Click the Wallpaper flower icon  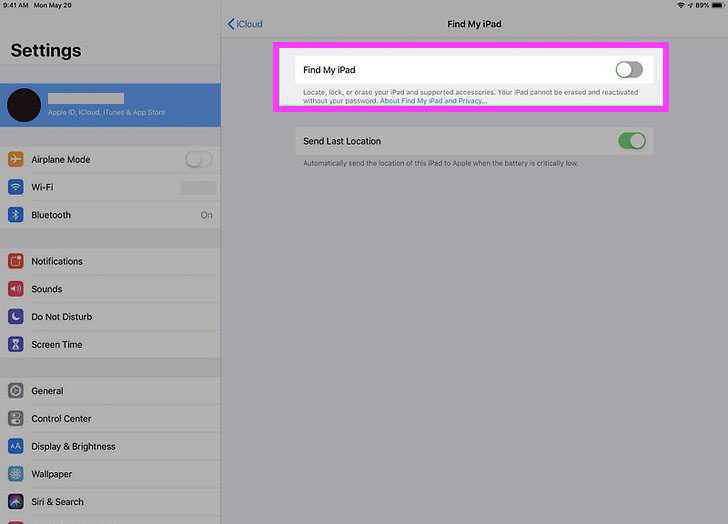click(16, 474)
